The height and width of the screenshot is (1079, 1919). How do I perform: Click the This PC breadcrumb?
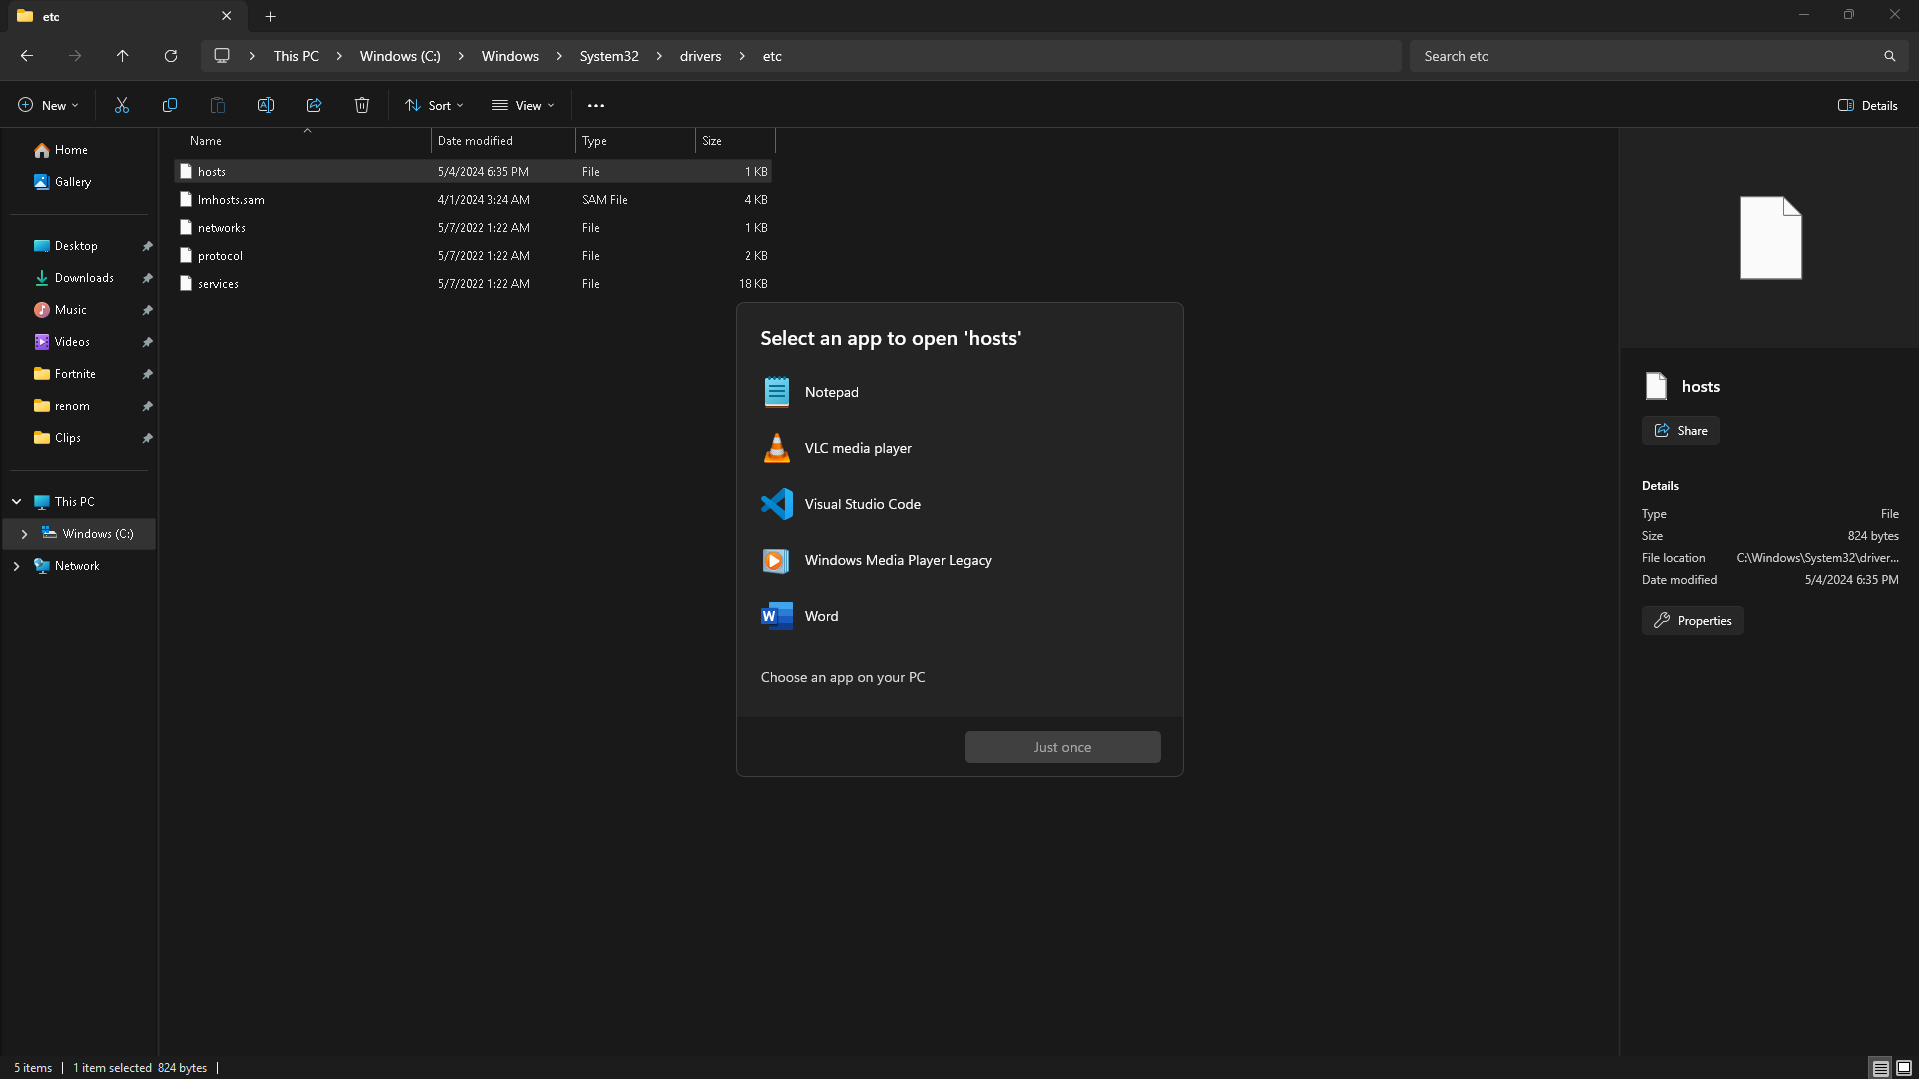pyautogui.click(x=296, y=56)
